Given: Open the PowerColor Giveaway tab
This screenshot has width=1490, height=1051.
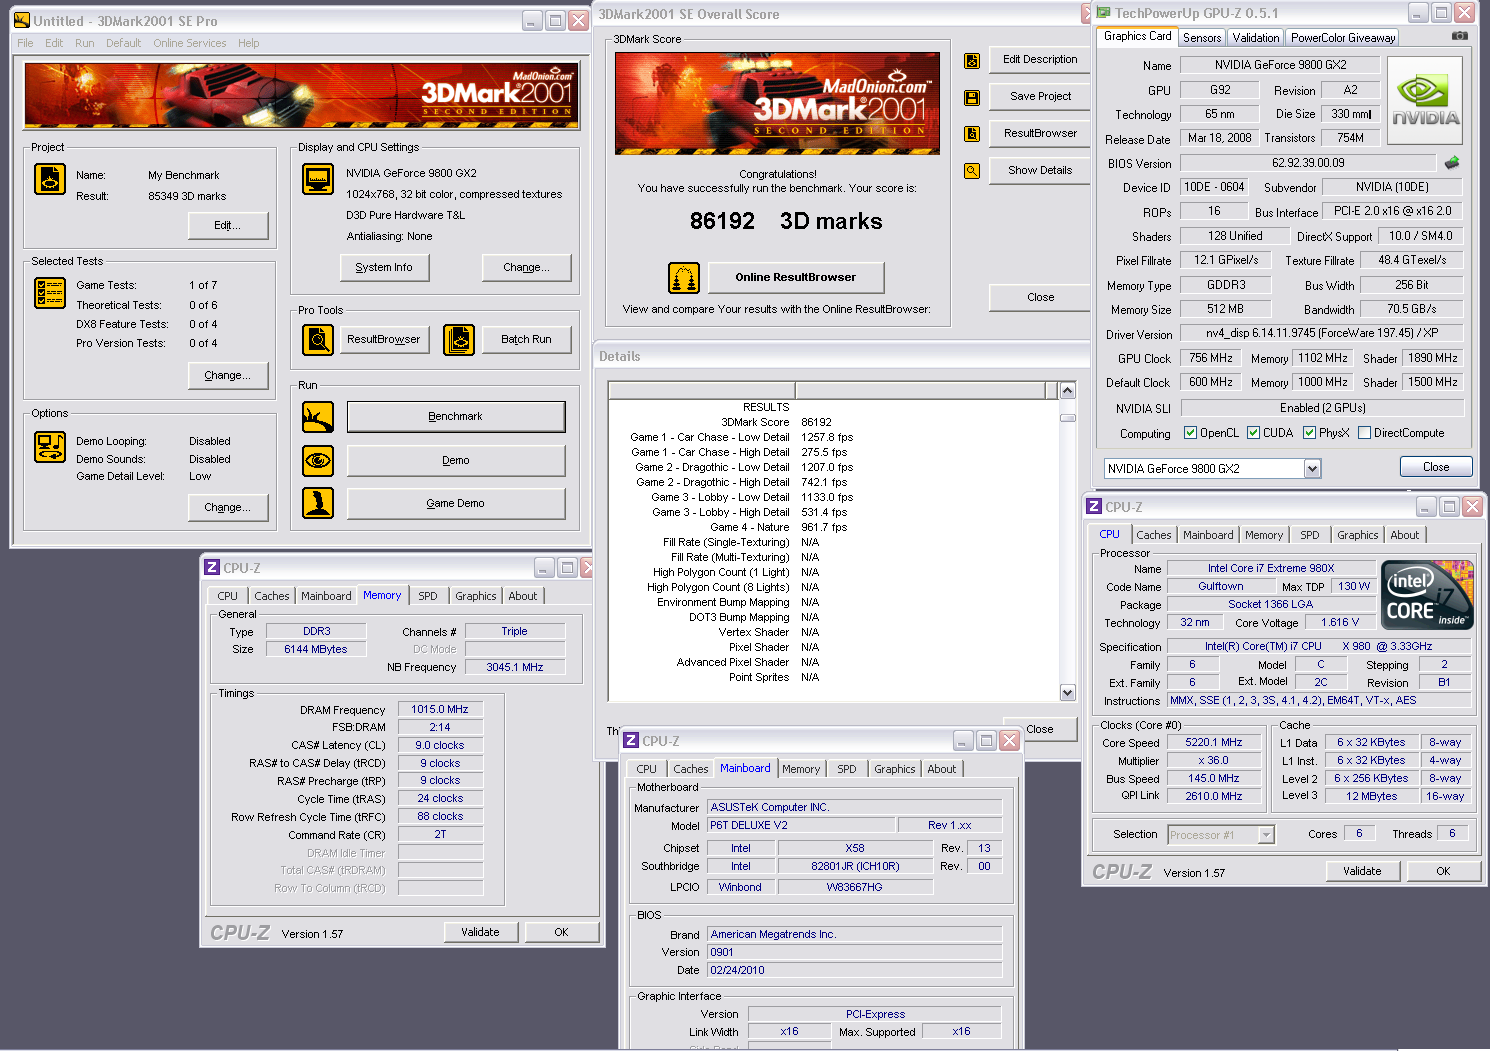Looking at the screenshot, I should tap(1343, 38).
